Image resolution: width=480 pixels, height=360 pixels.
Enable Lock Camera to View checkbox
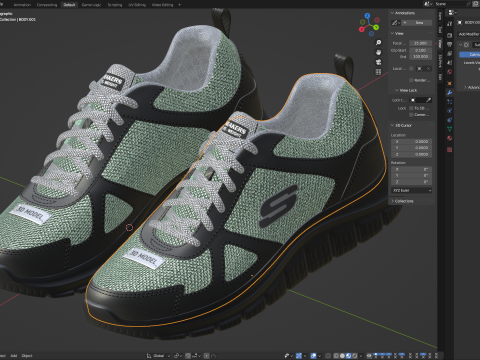411,115
